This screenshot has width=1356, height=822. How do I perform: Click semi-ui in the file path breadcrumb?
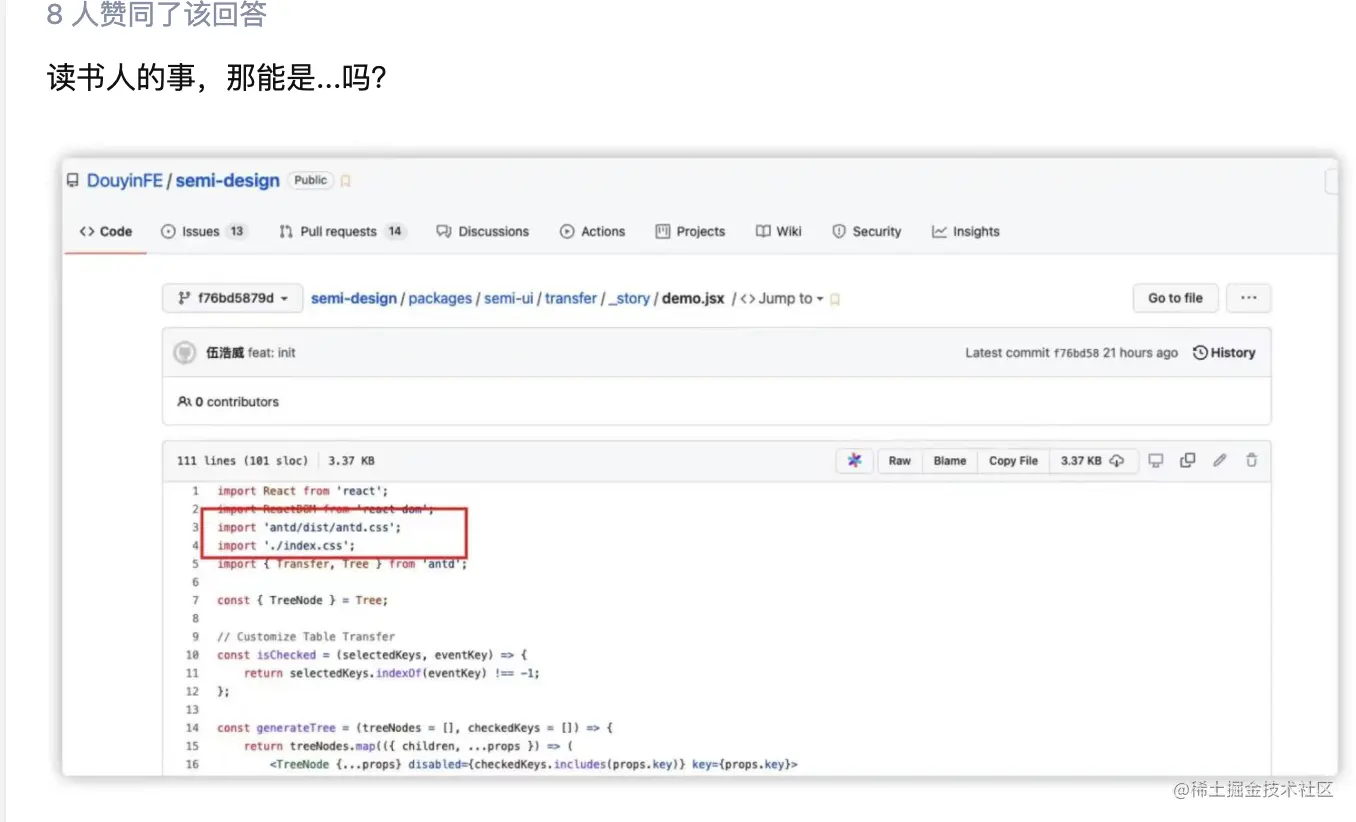(509, 299)
